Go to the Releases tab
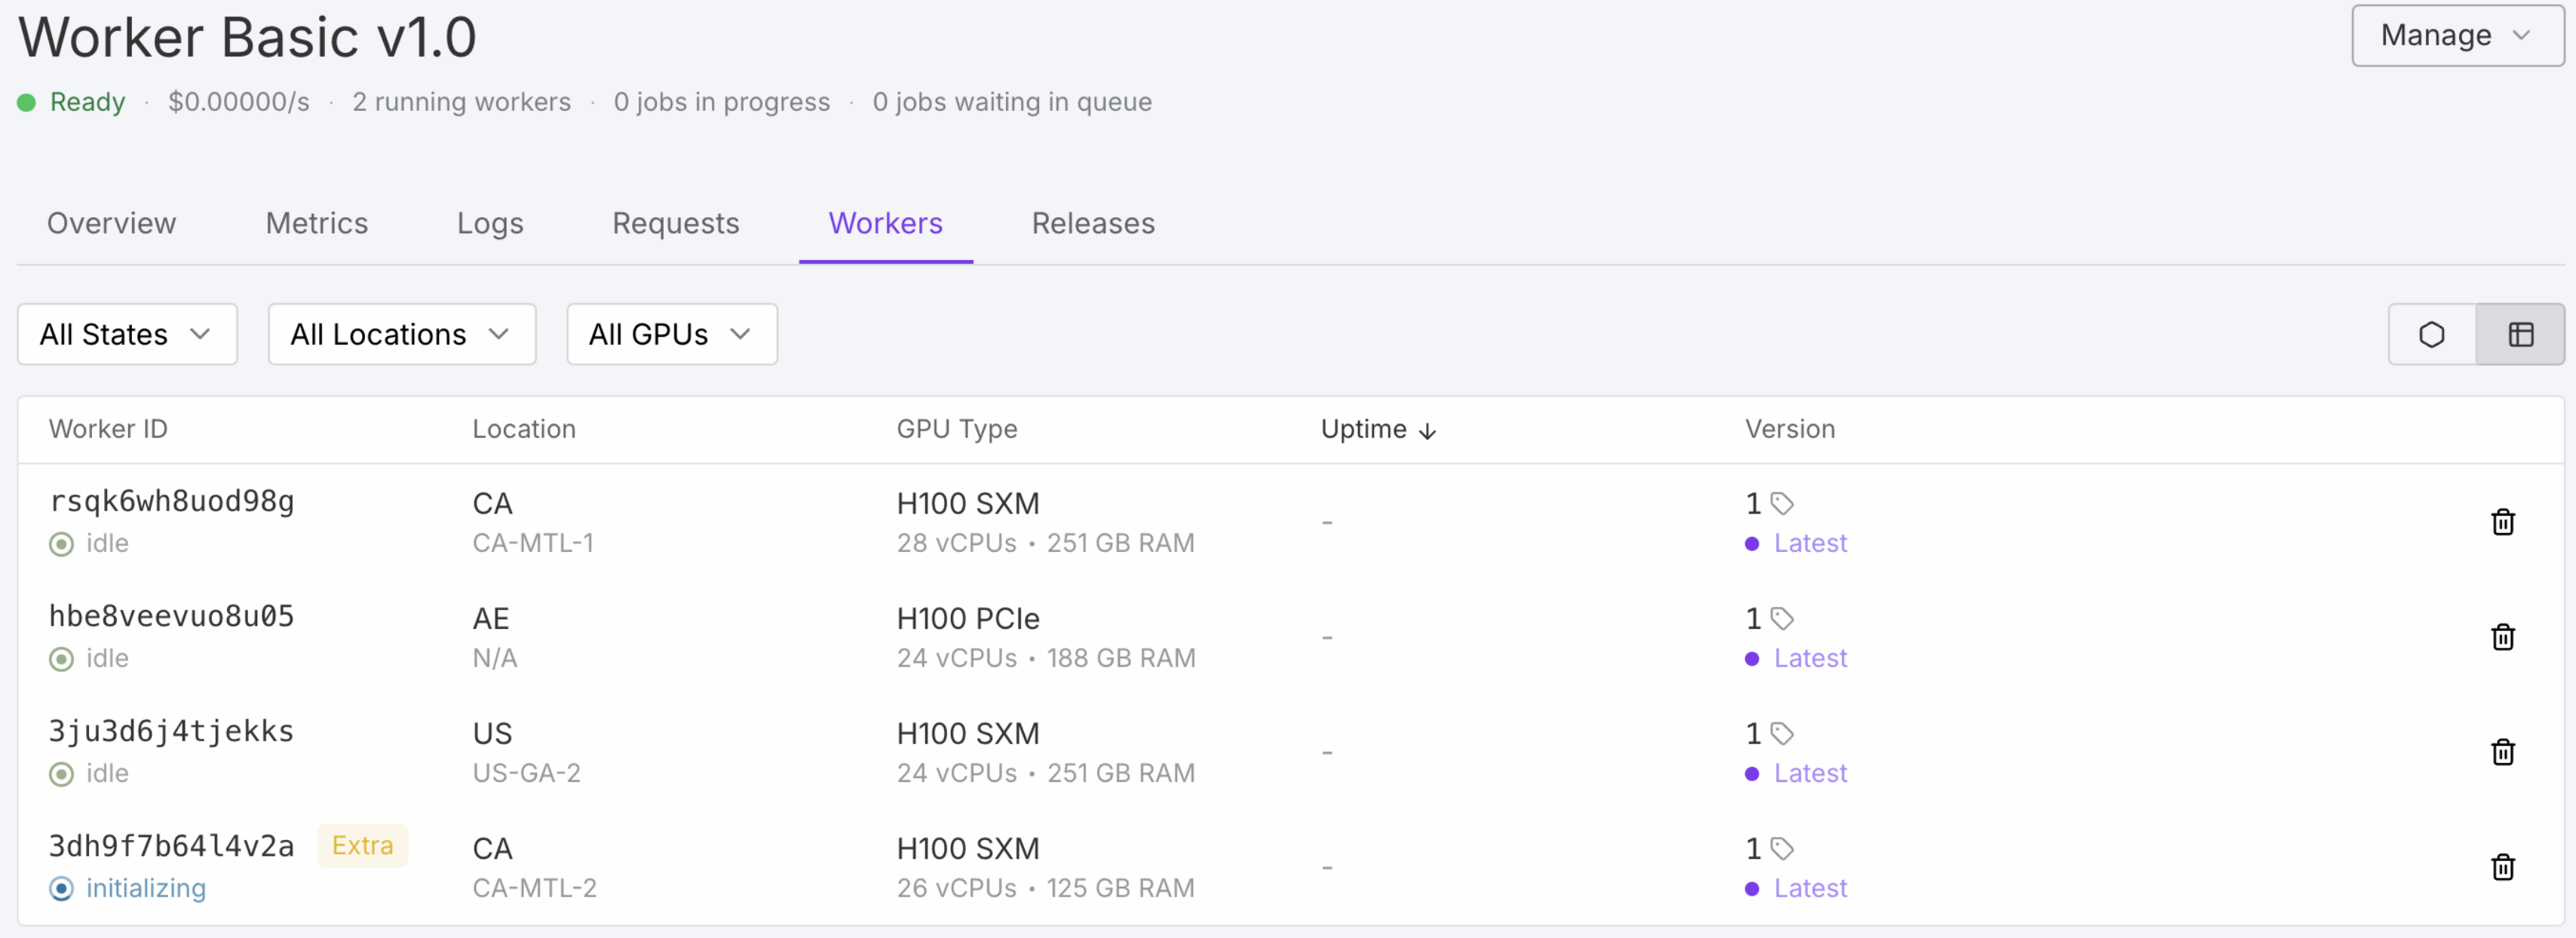The width and height of the screenshot is (2576, 938). [x=1092, y=223]
